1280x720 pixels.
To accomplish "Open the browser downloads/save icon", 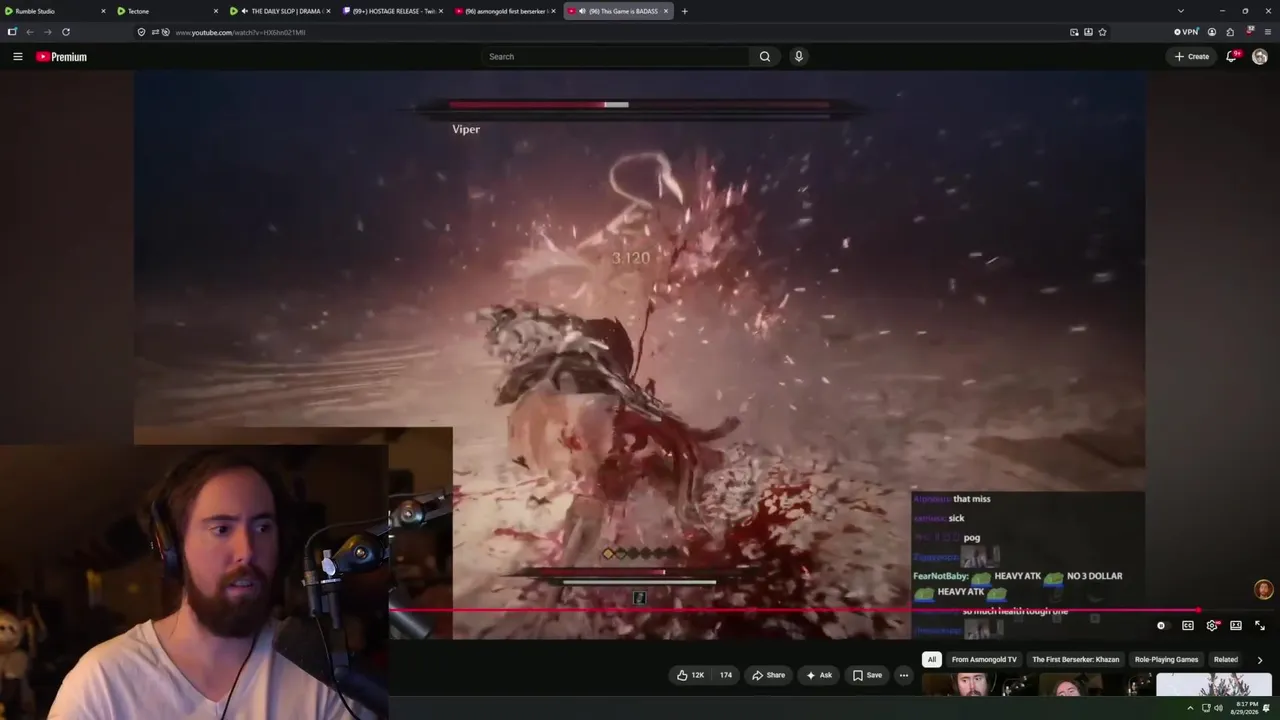I will 1088,32.
